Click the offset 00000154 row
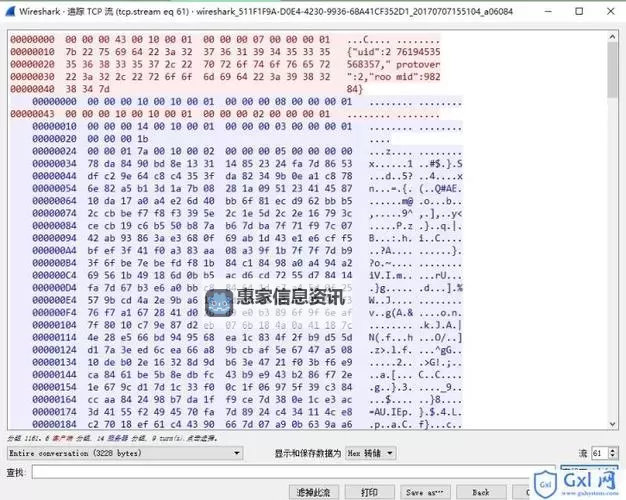This screenshot has height=500, width=626. click(247, 387)
